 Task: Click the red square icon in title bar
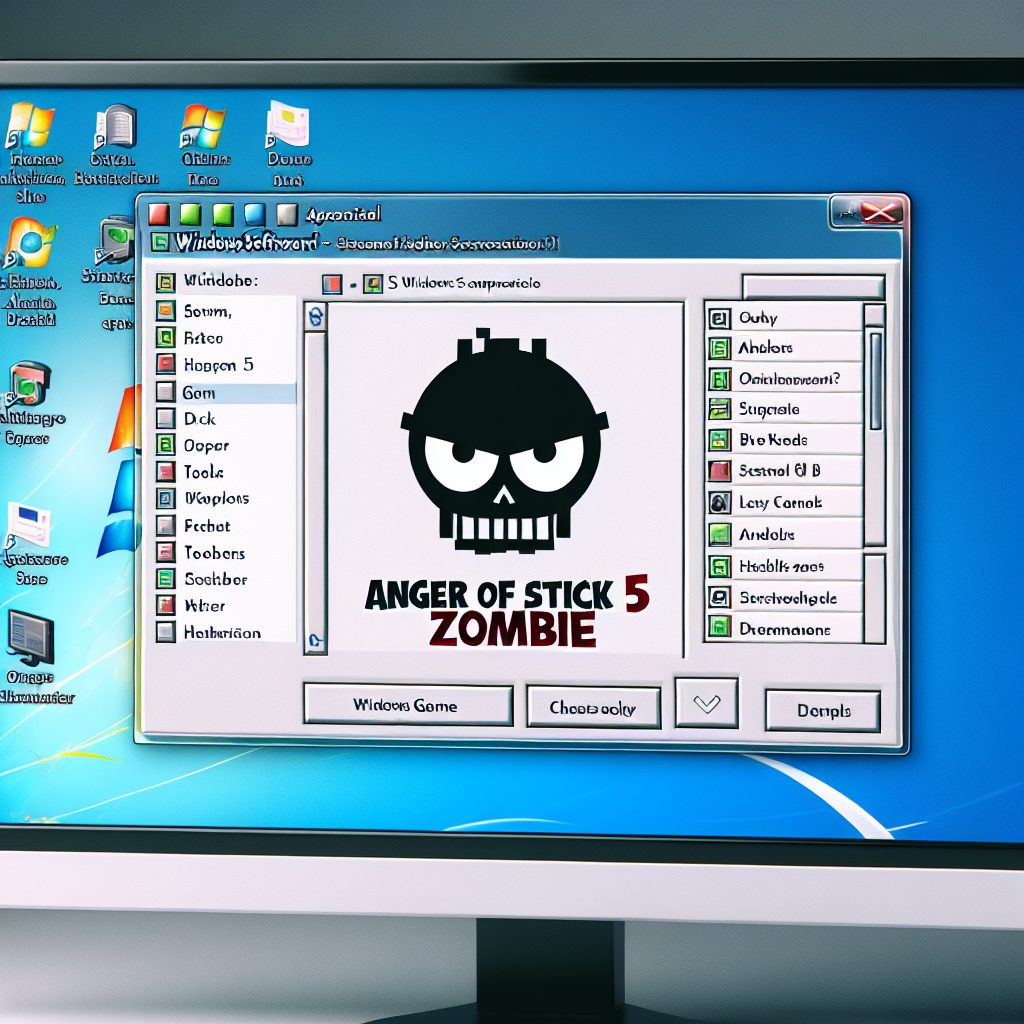159,214
